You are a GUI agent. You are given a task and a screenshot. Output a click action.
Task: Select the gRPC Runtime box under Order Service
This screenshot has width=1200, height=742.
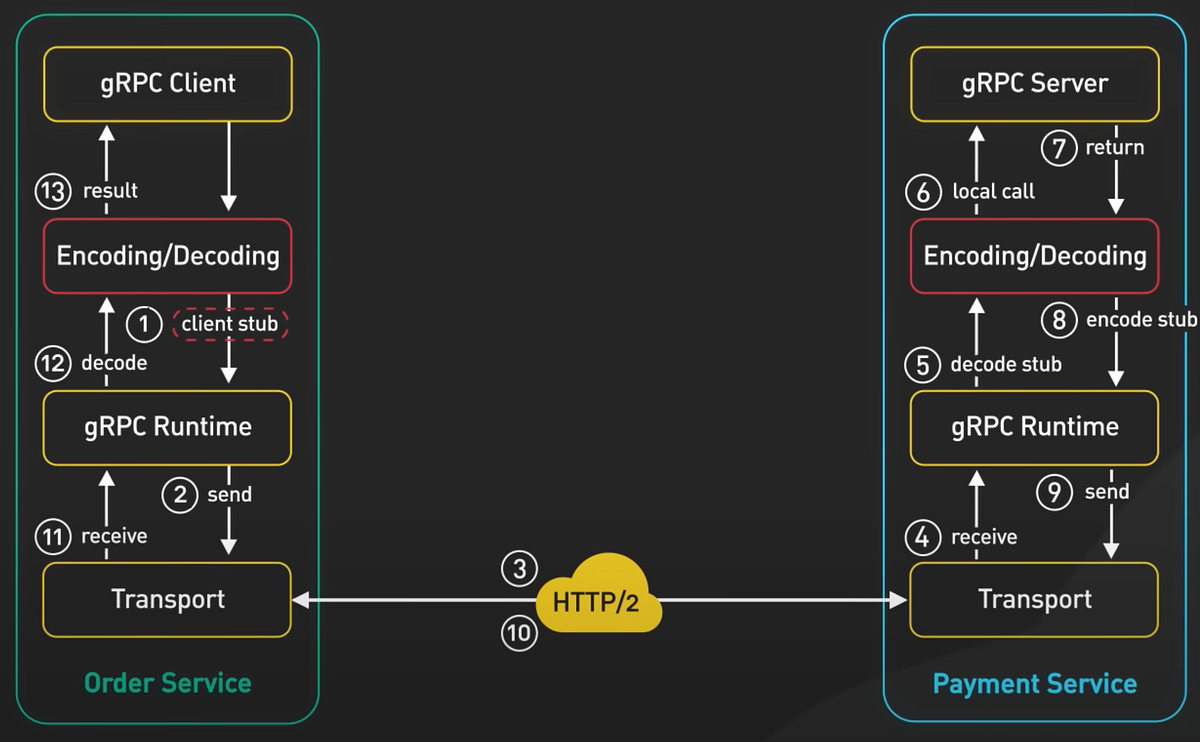pos(166,427)
